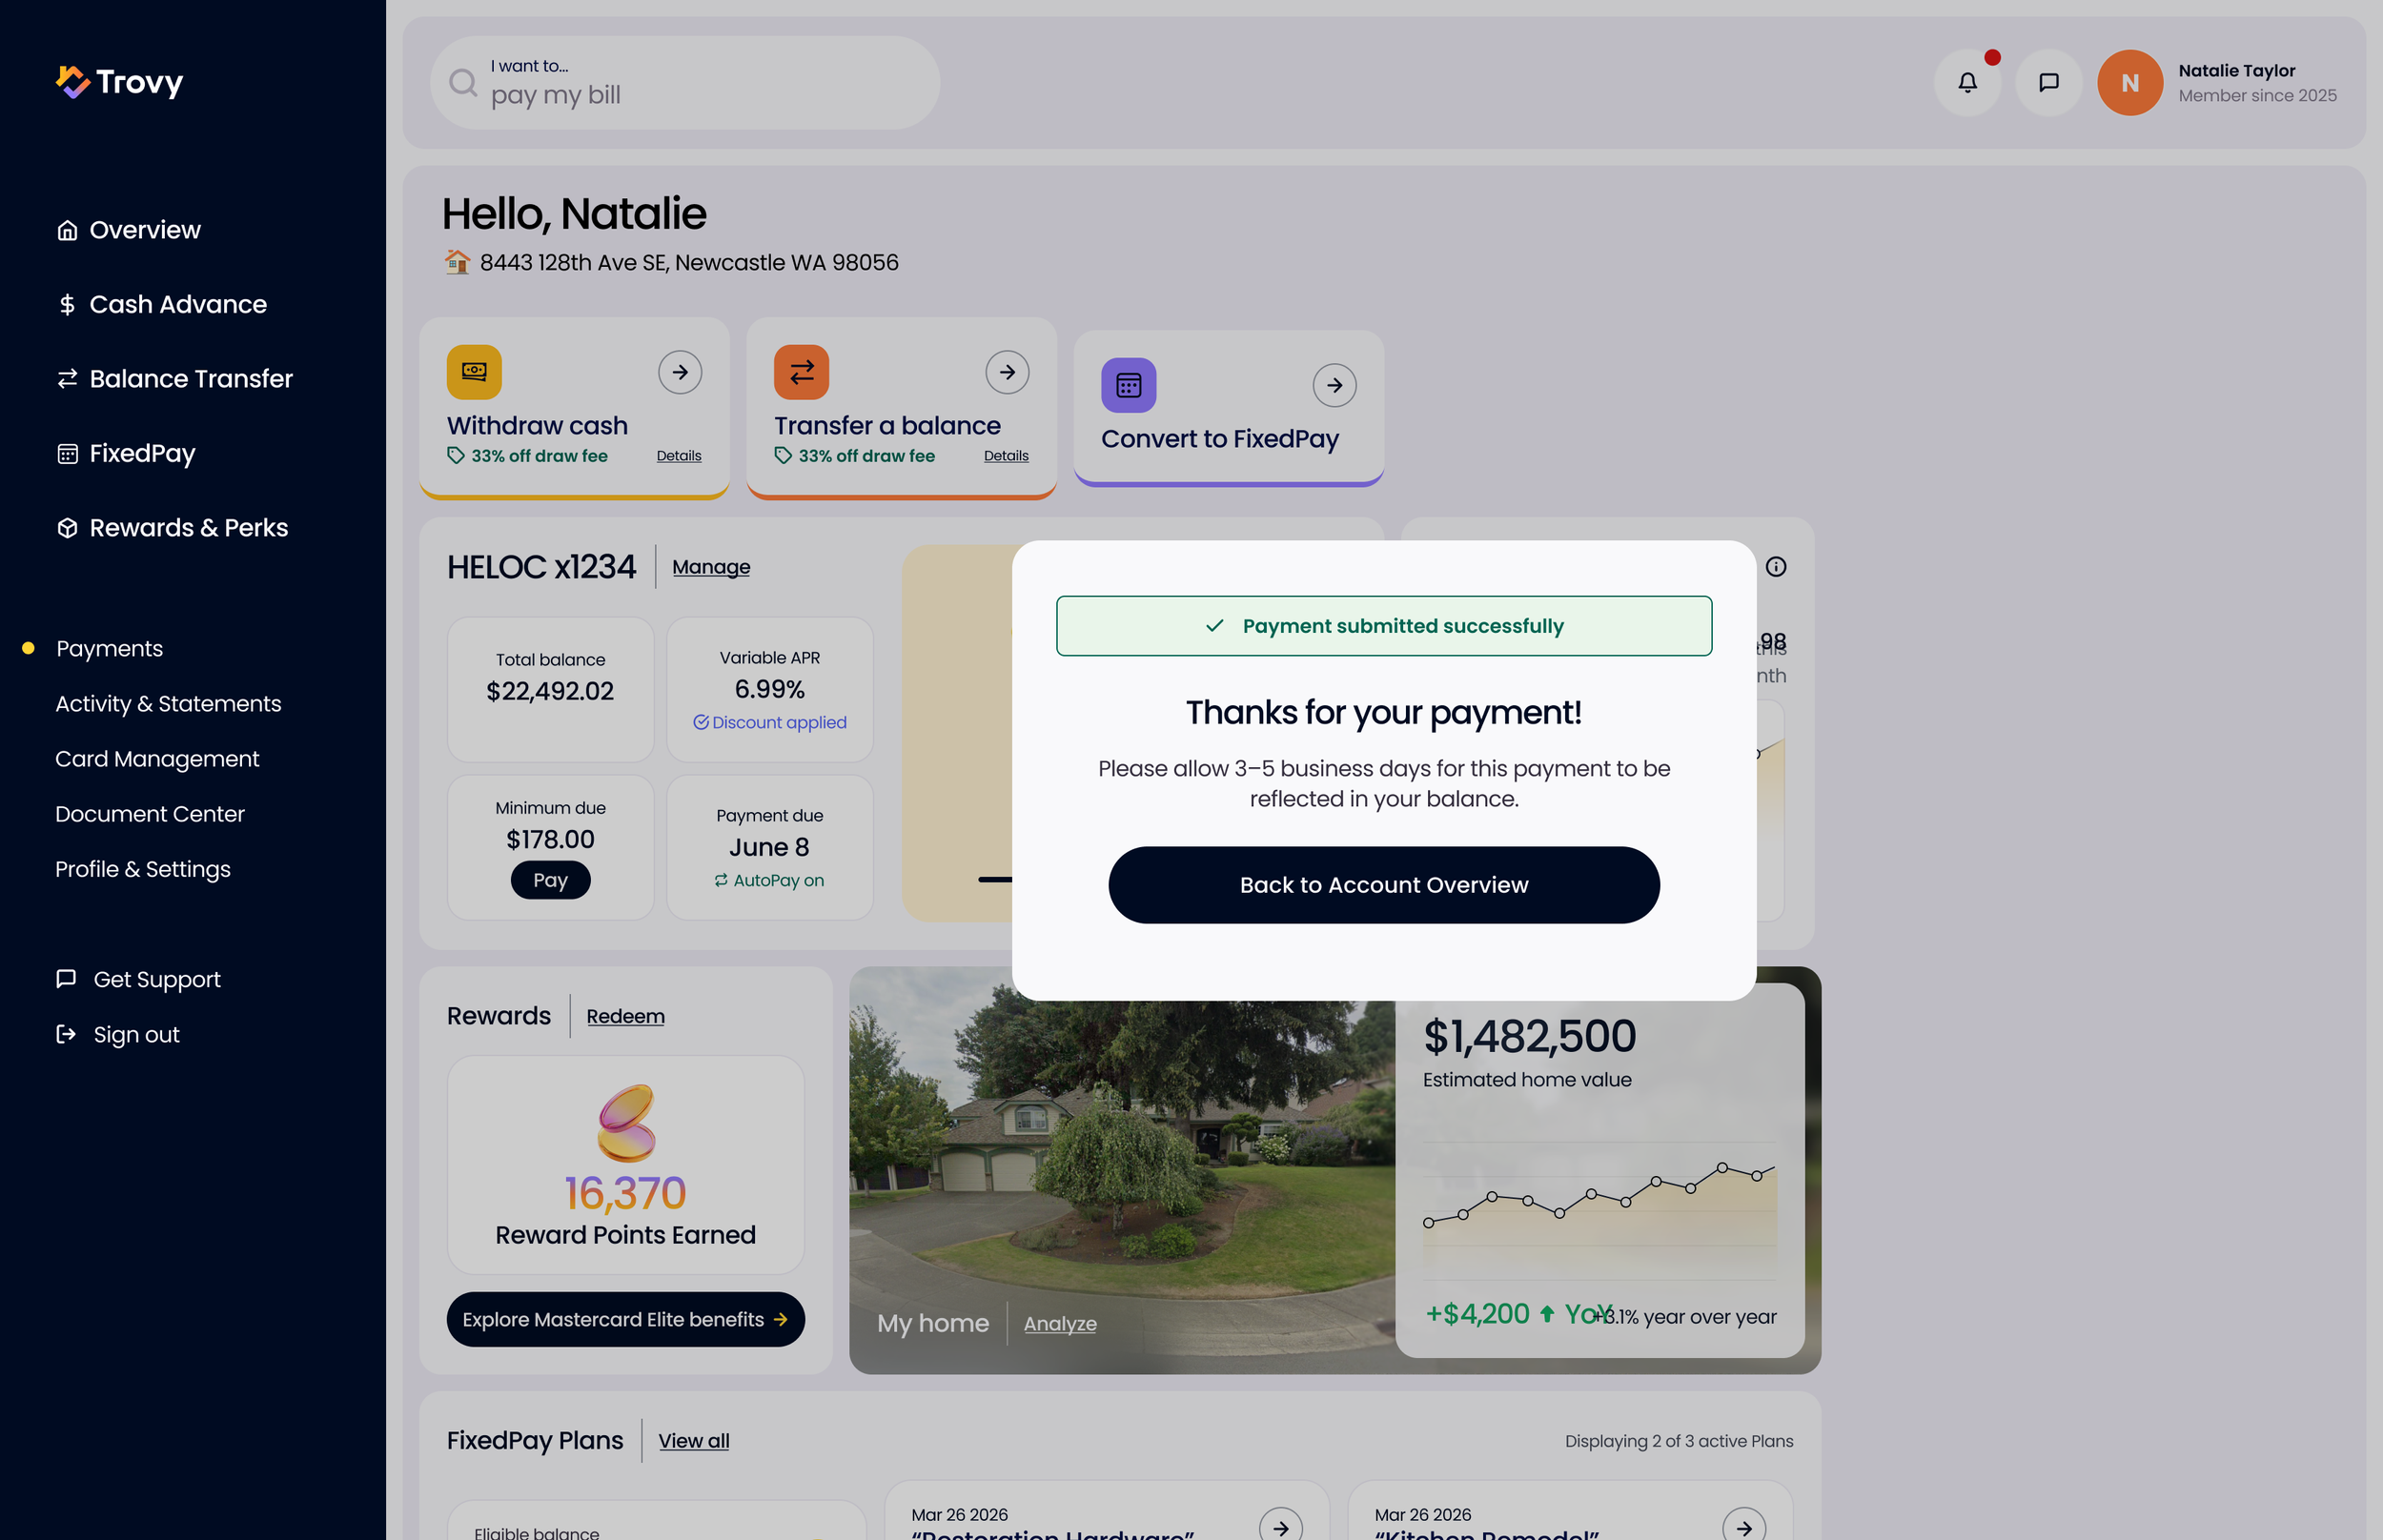
Task: Open the notifications bell
Action: [x=1967, y=83]
